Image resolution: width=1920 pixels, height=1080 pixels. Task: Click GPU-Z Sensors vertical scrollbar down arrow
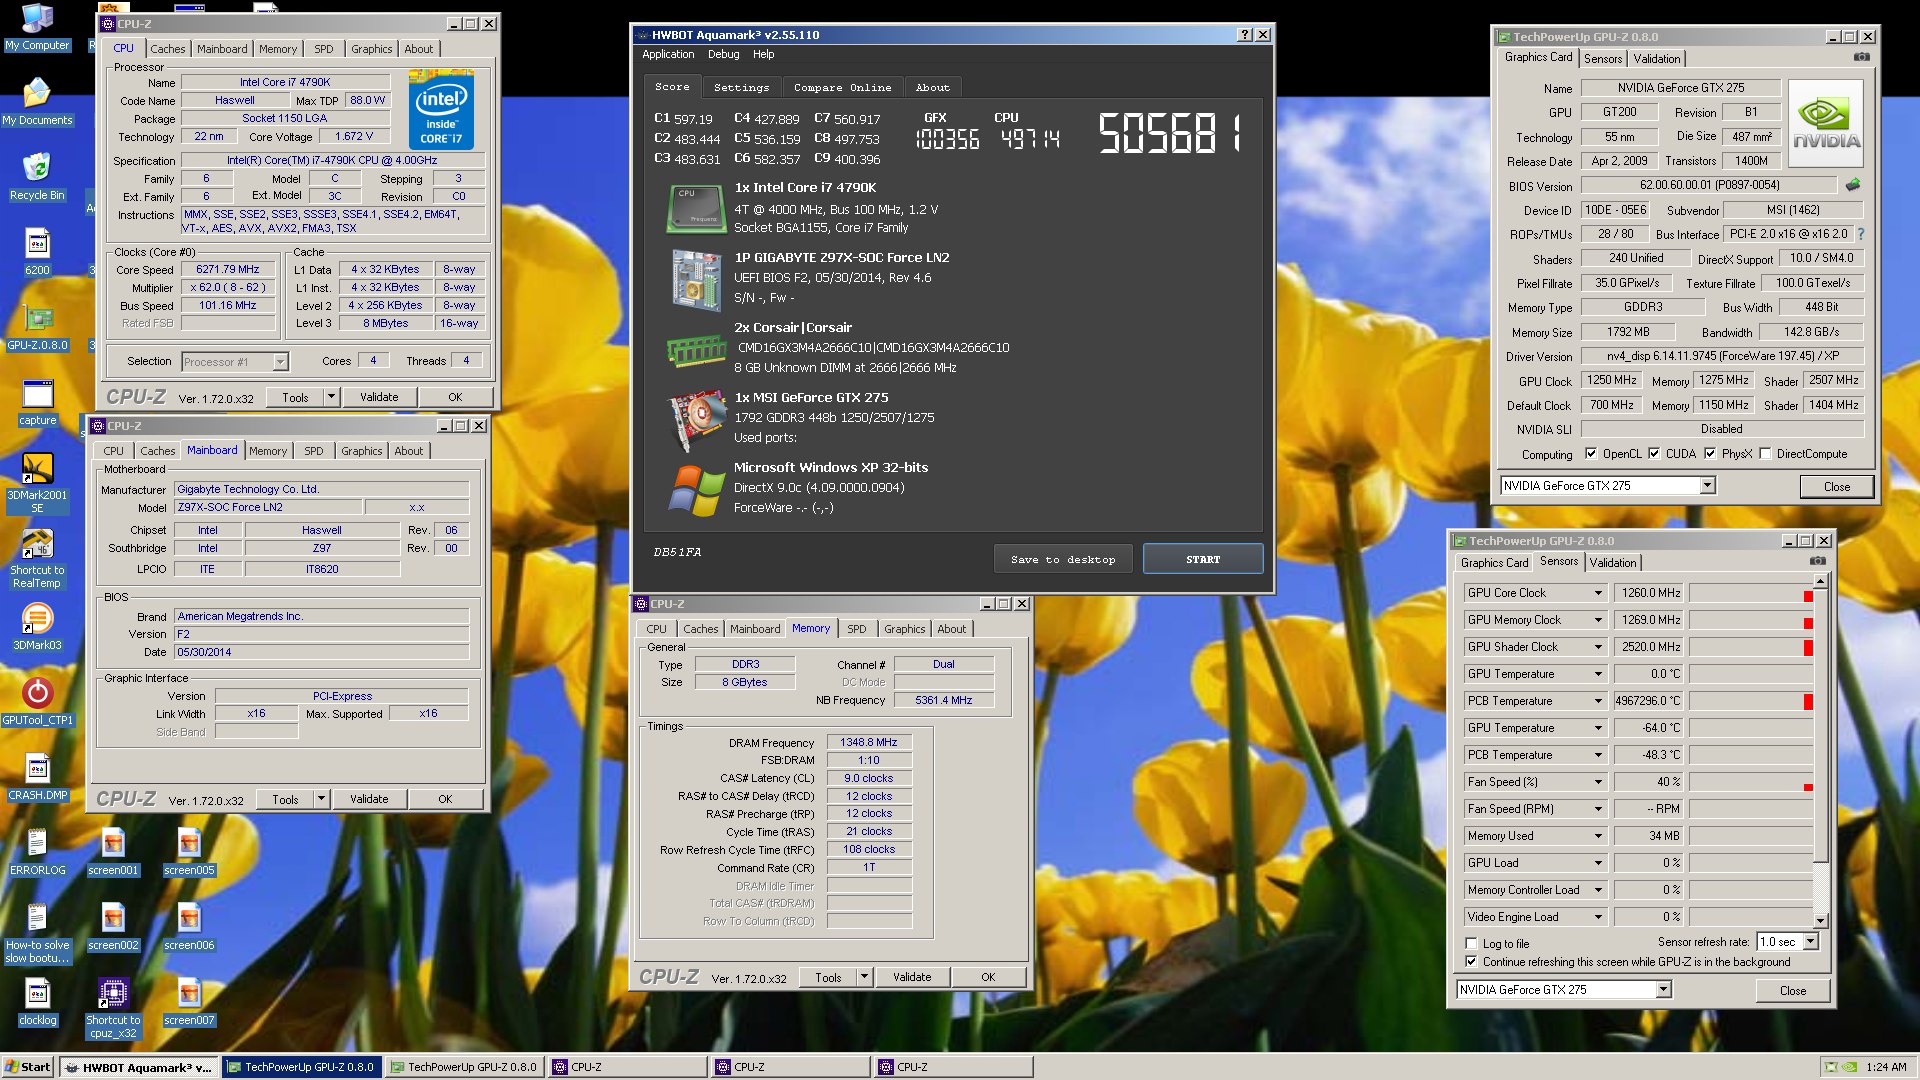pos(1820,920)
